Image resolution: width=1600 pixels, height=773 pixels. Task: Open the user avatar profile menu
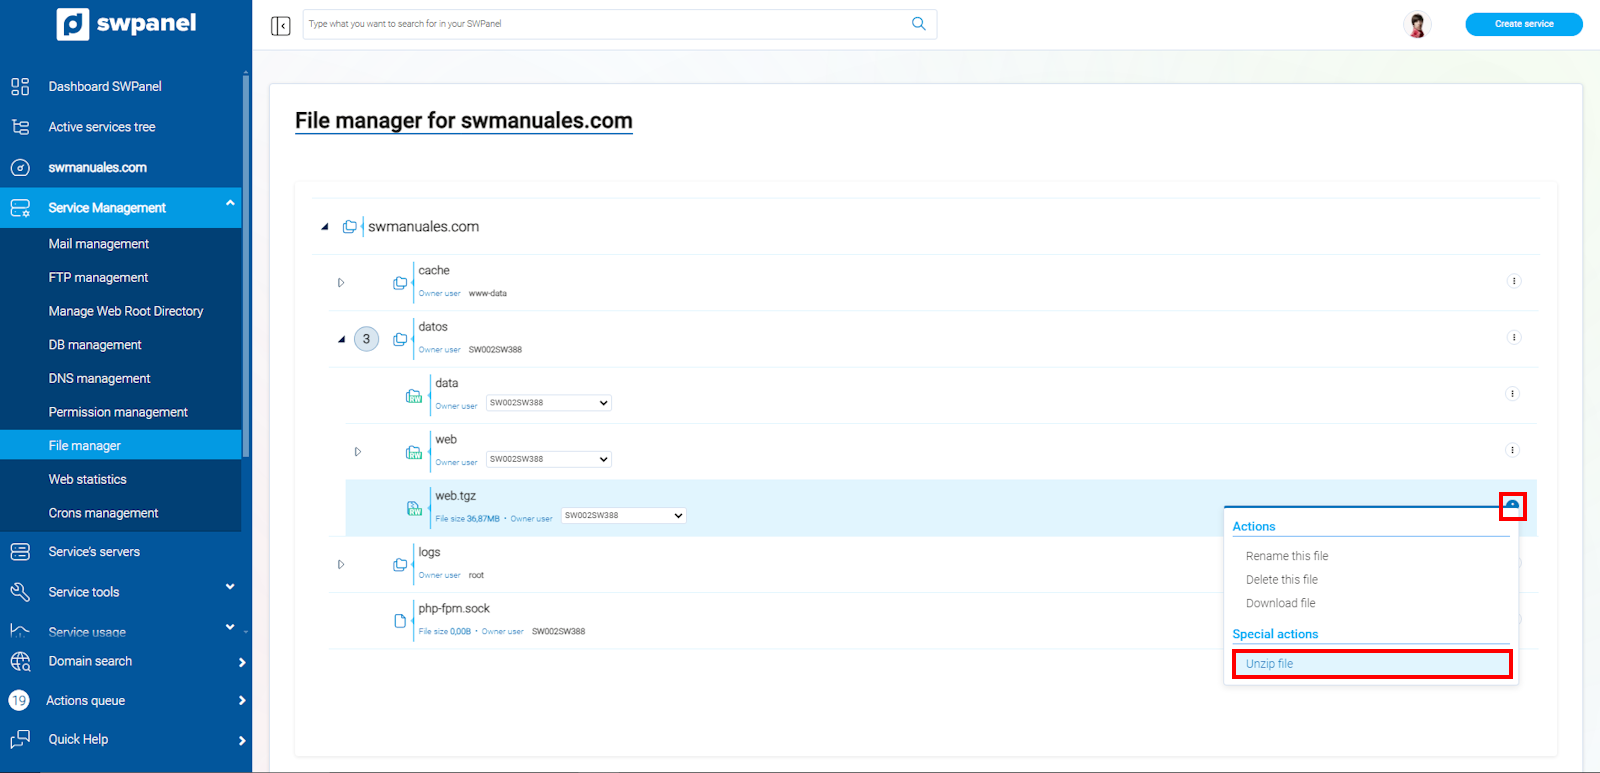(x=1417, y=24)
